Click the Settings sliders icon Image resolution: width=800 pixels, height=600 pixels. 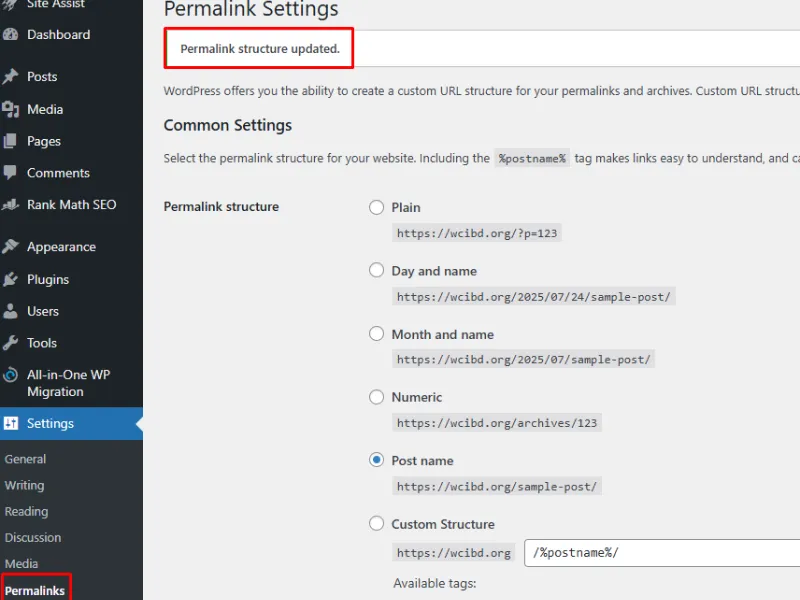click(x=11, y=423)
